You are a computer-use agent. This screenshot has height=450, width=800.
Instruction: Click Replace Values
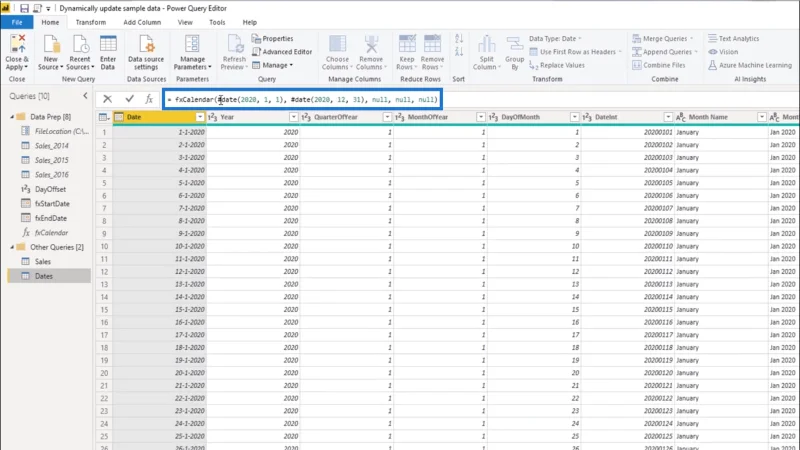coord(557,65)
